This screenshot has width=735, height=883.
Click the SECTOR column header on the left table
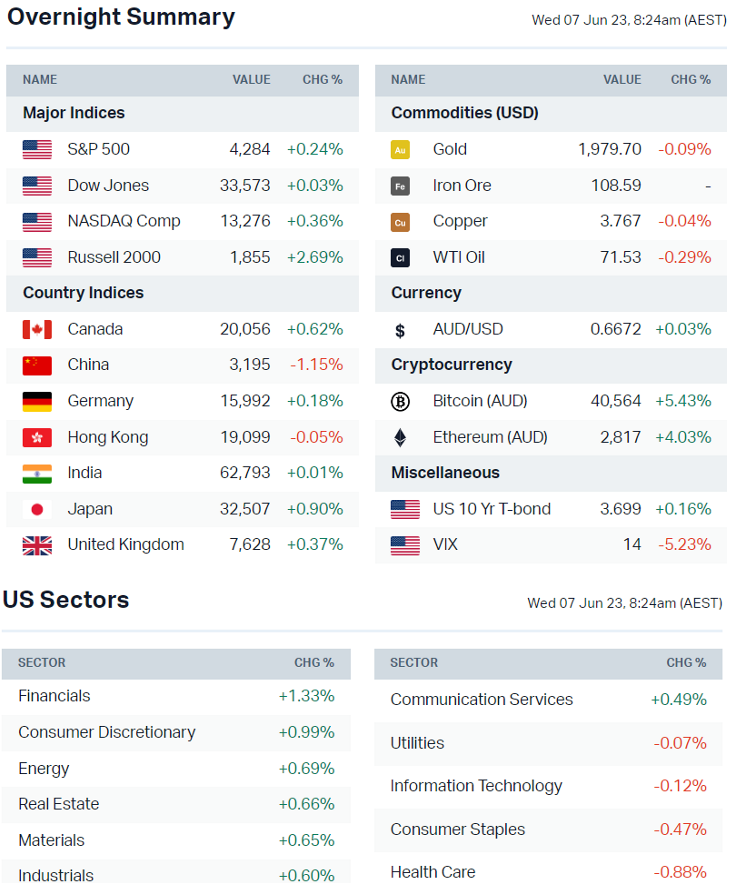pyautogui.click(x=42, y=663)
